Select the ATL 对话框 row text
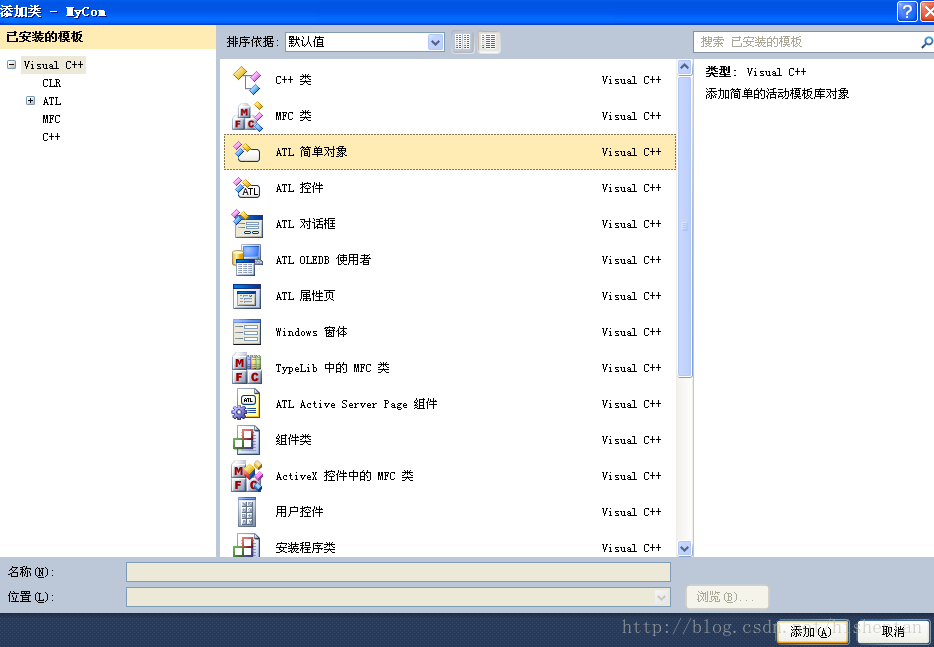Screen dimensions: 934x647 pos(305,224)
